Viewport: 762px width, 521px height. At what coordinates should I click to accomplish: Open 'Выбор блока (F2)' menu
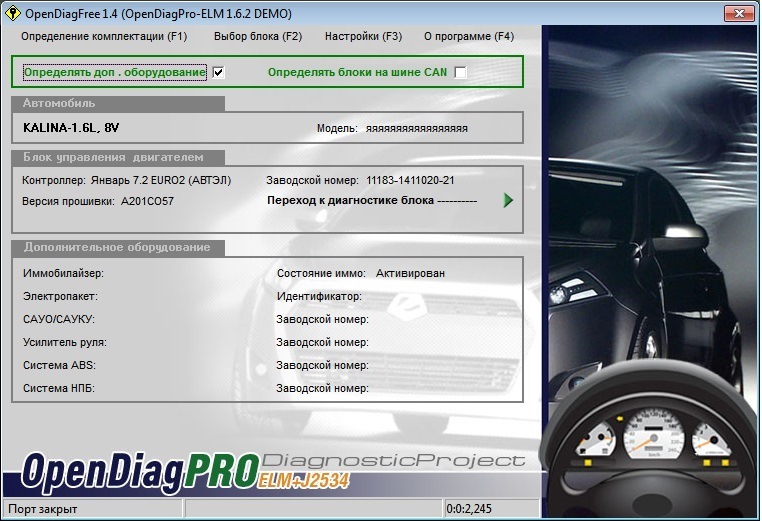pyautogui.click(x=258, y=36)
